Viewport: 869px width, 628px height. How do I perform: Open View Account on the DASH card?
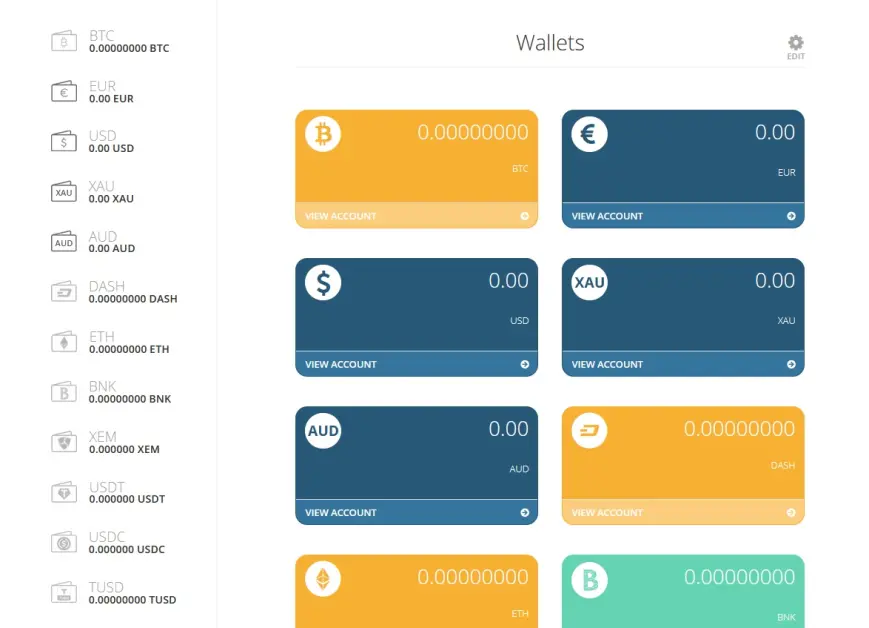coord(683,512)
